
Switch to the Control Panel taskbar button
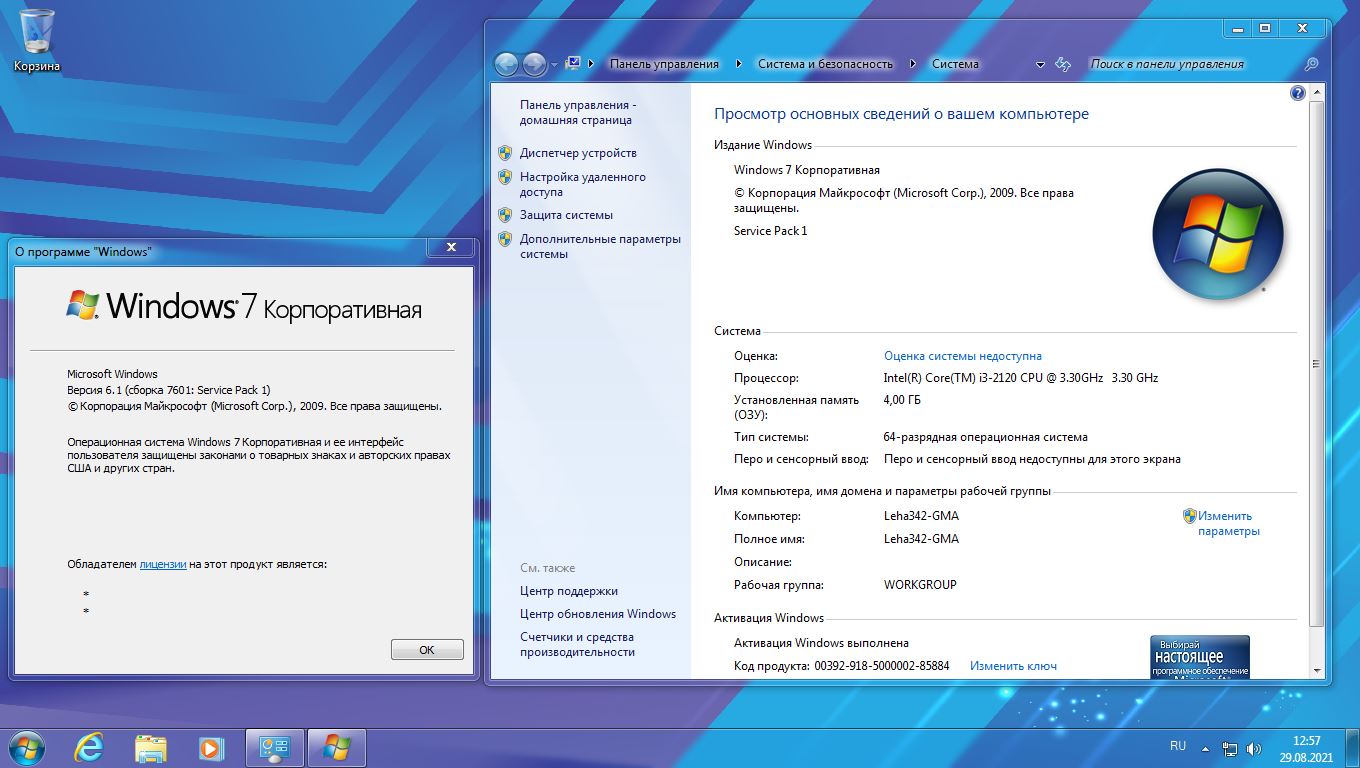pyautogui.click(x=275, y=748)
